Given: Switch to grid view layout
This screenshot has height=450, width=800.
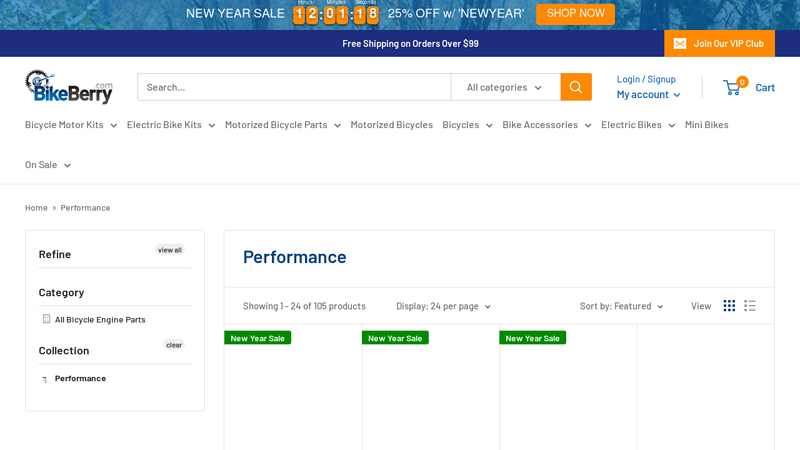Looking at the screenshot, I should coord(729,306).
